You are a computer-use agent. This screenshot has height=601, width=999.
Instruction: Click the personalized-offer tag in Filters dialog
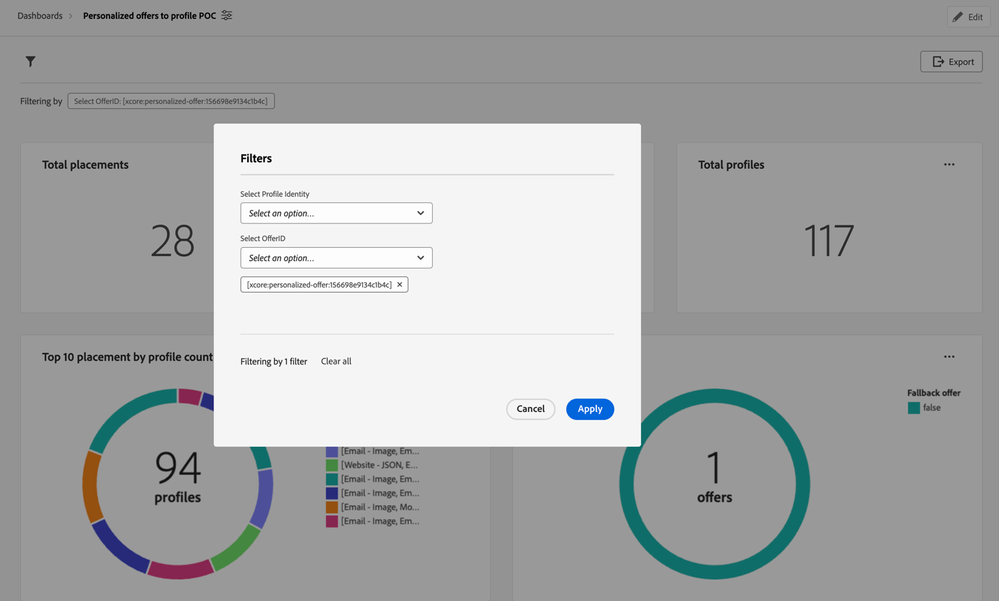318,285
